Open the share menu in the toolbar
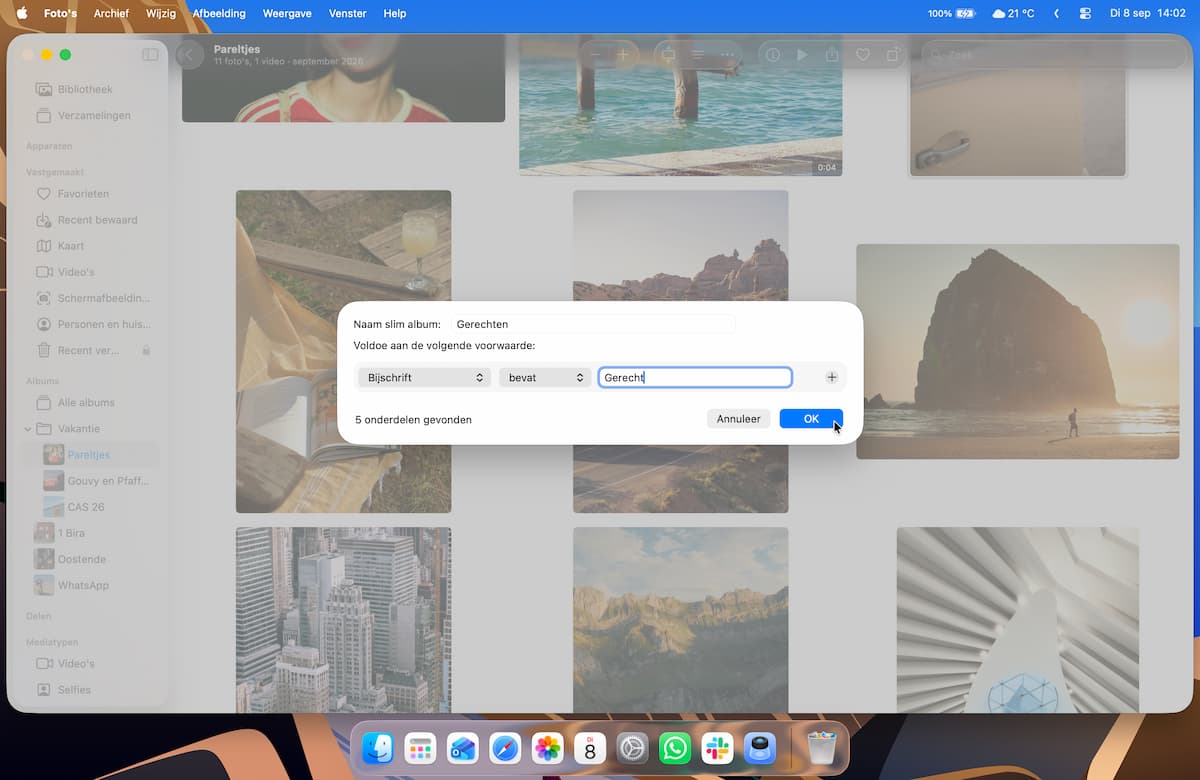This screenshot has height=780, width=1200. coord(832,55)
